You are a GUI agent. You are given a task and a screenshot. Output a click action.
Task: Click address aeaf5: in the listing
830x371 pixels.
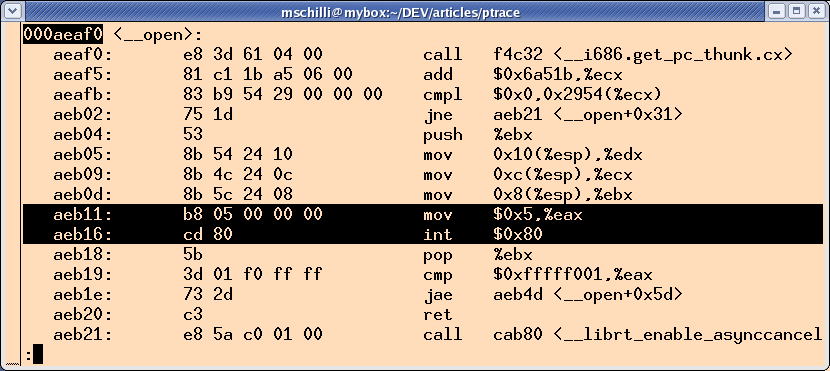[x=83, y=75]
